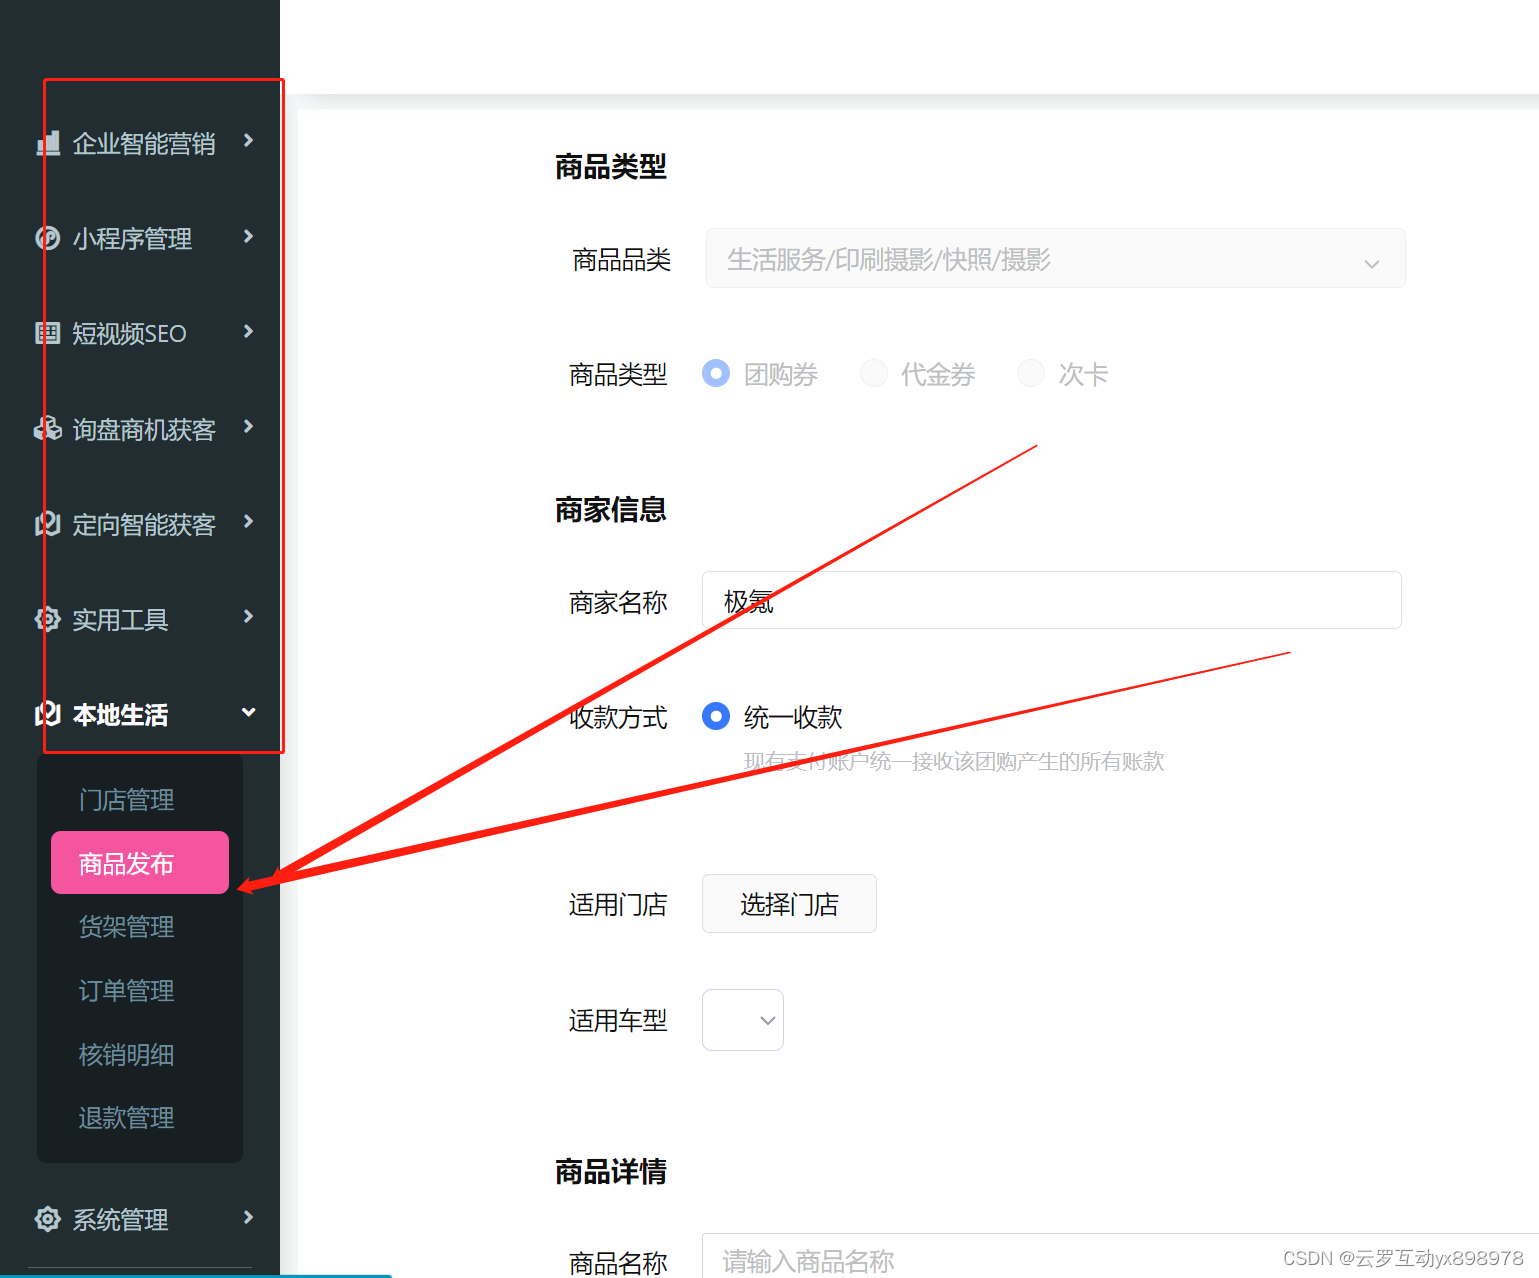1539x1278 pixels.
Task: Expand the 小程序管理 menu arrow
Action: pyautogui.click(x=249, y=236)
